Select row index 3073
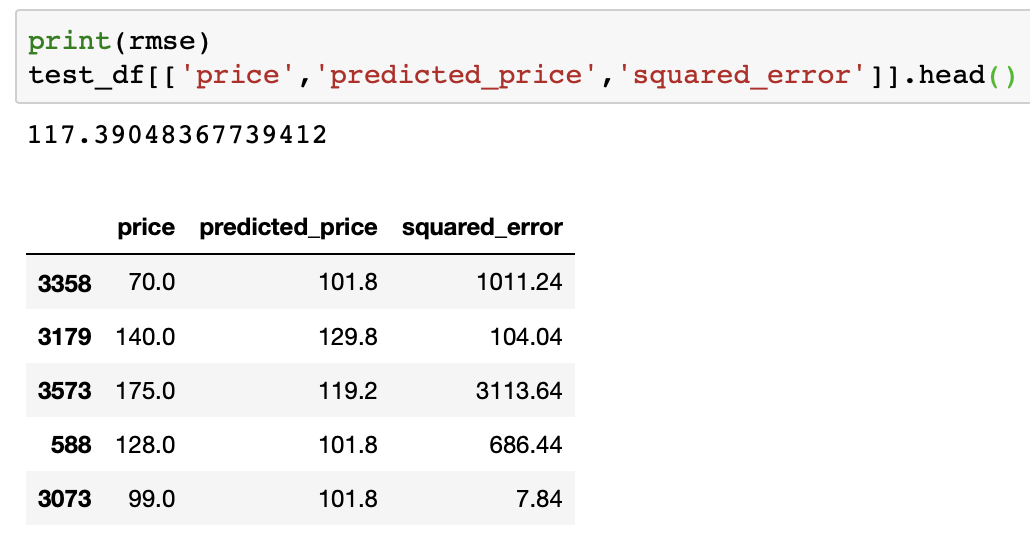The image size is (1030, 546). coord(64,499)
